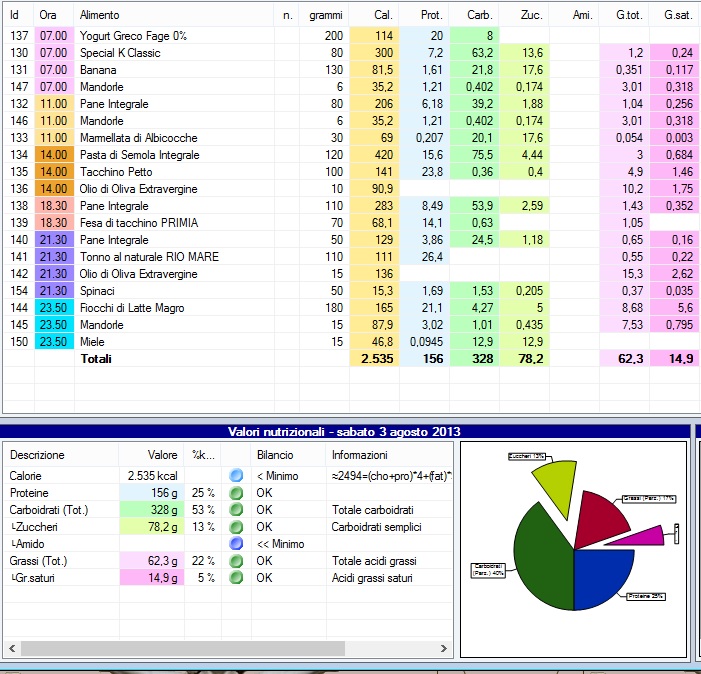Screen dimensions: 701x674
Task: Click right arrow of horizontal scrollbar
Action: (x=443, y=648)
